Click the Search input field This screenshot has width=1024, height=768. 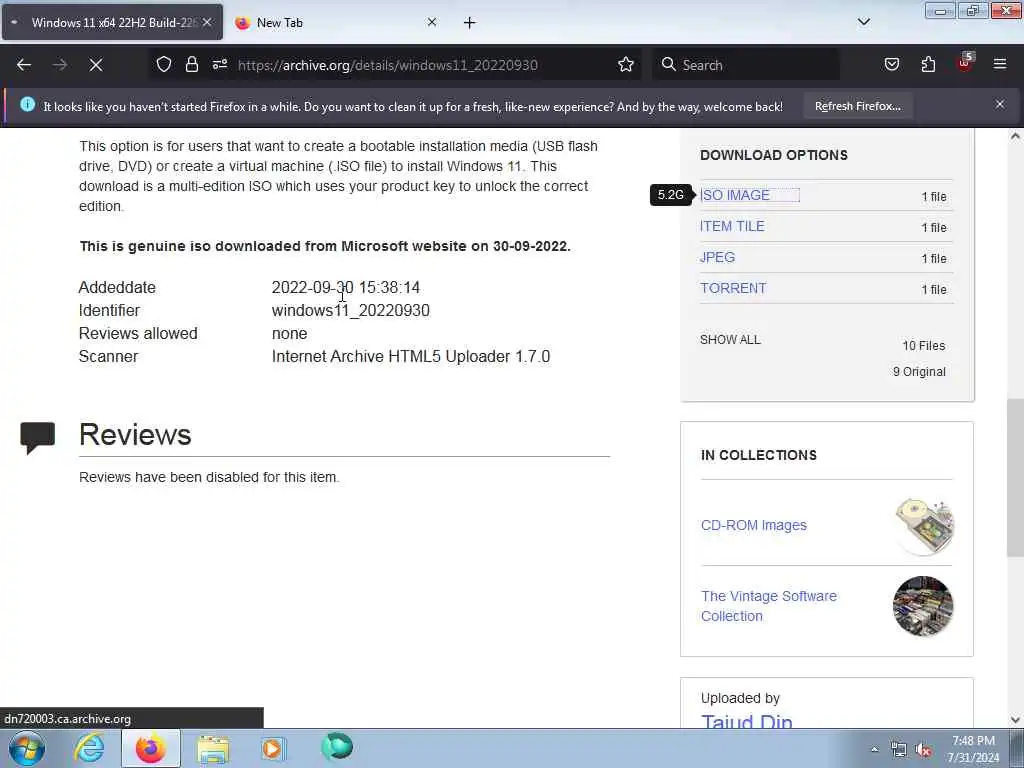pyautogui.click(x=746, y=65)
